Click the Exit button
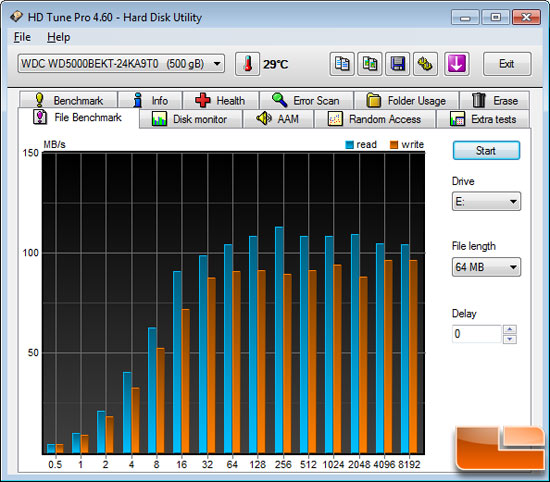 [x=507, y=64]
